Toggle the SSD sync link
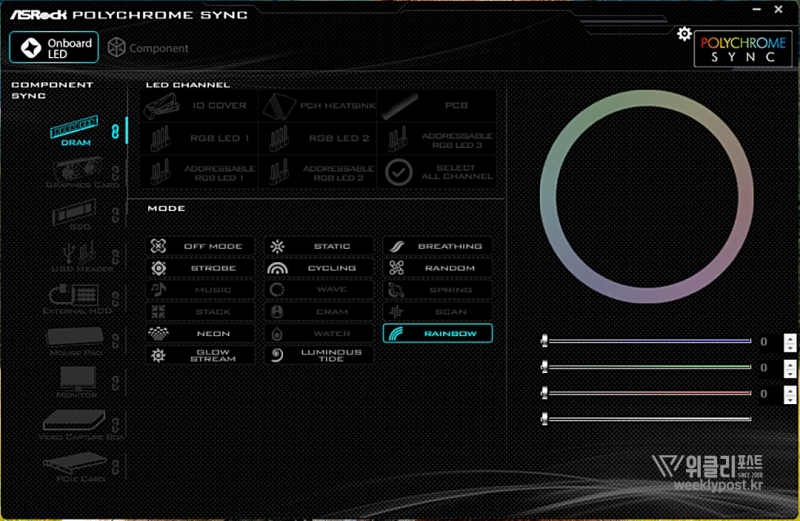 point(116,215)
